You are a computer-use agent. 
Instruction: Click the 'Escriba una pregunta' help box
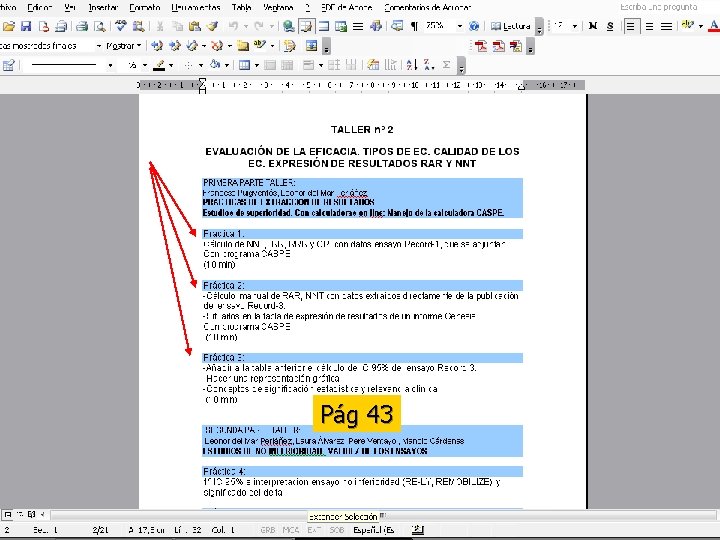coord(658,7)
